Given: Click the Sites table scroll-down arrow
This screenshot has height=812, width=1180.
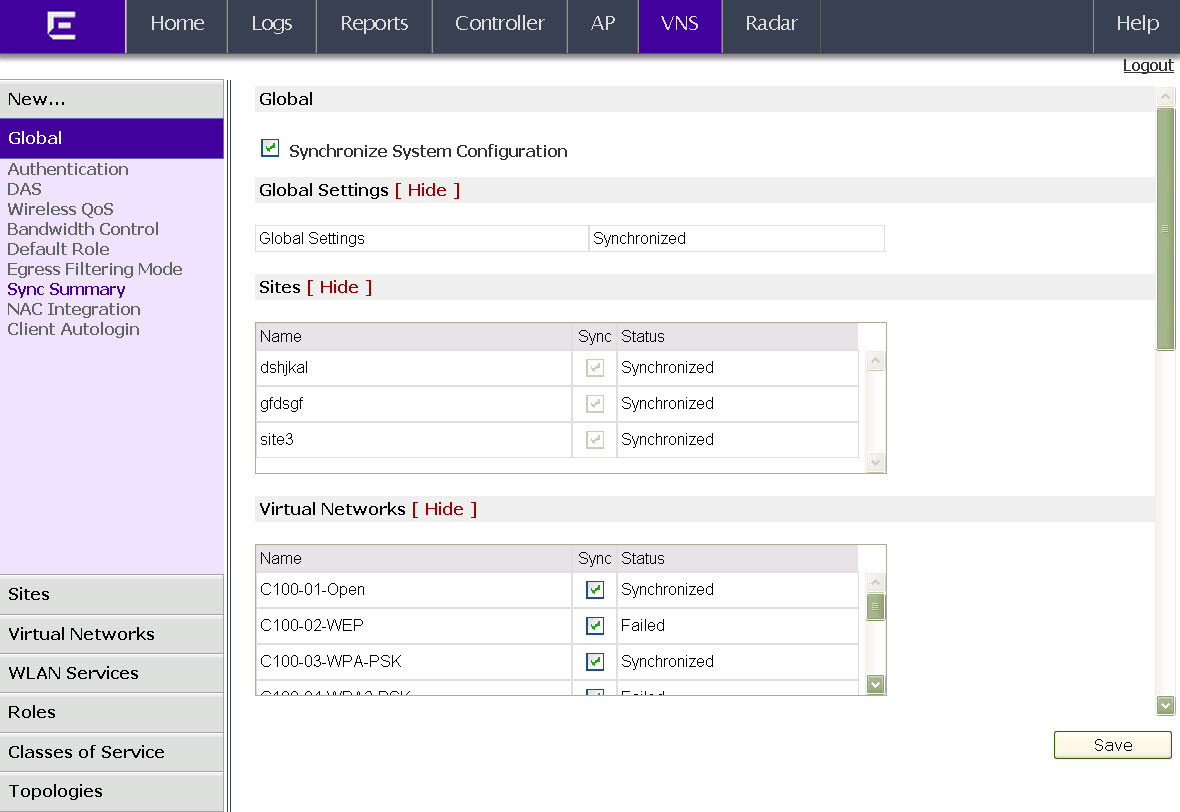Looking at the screenshot, I should pos(874,462).
